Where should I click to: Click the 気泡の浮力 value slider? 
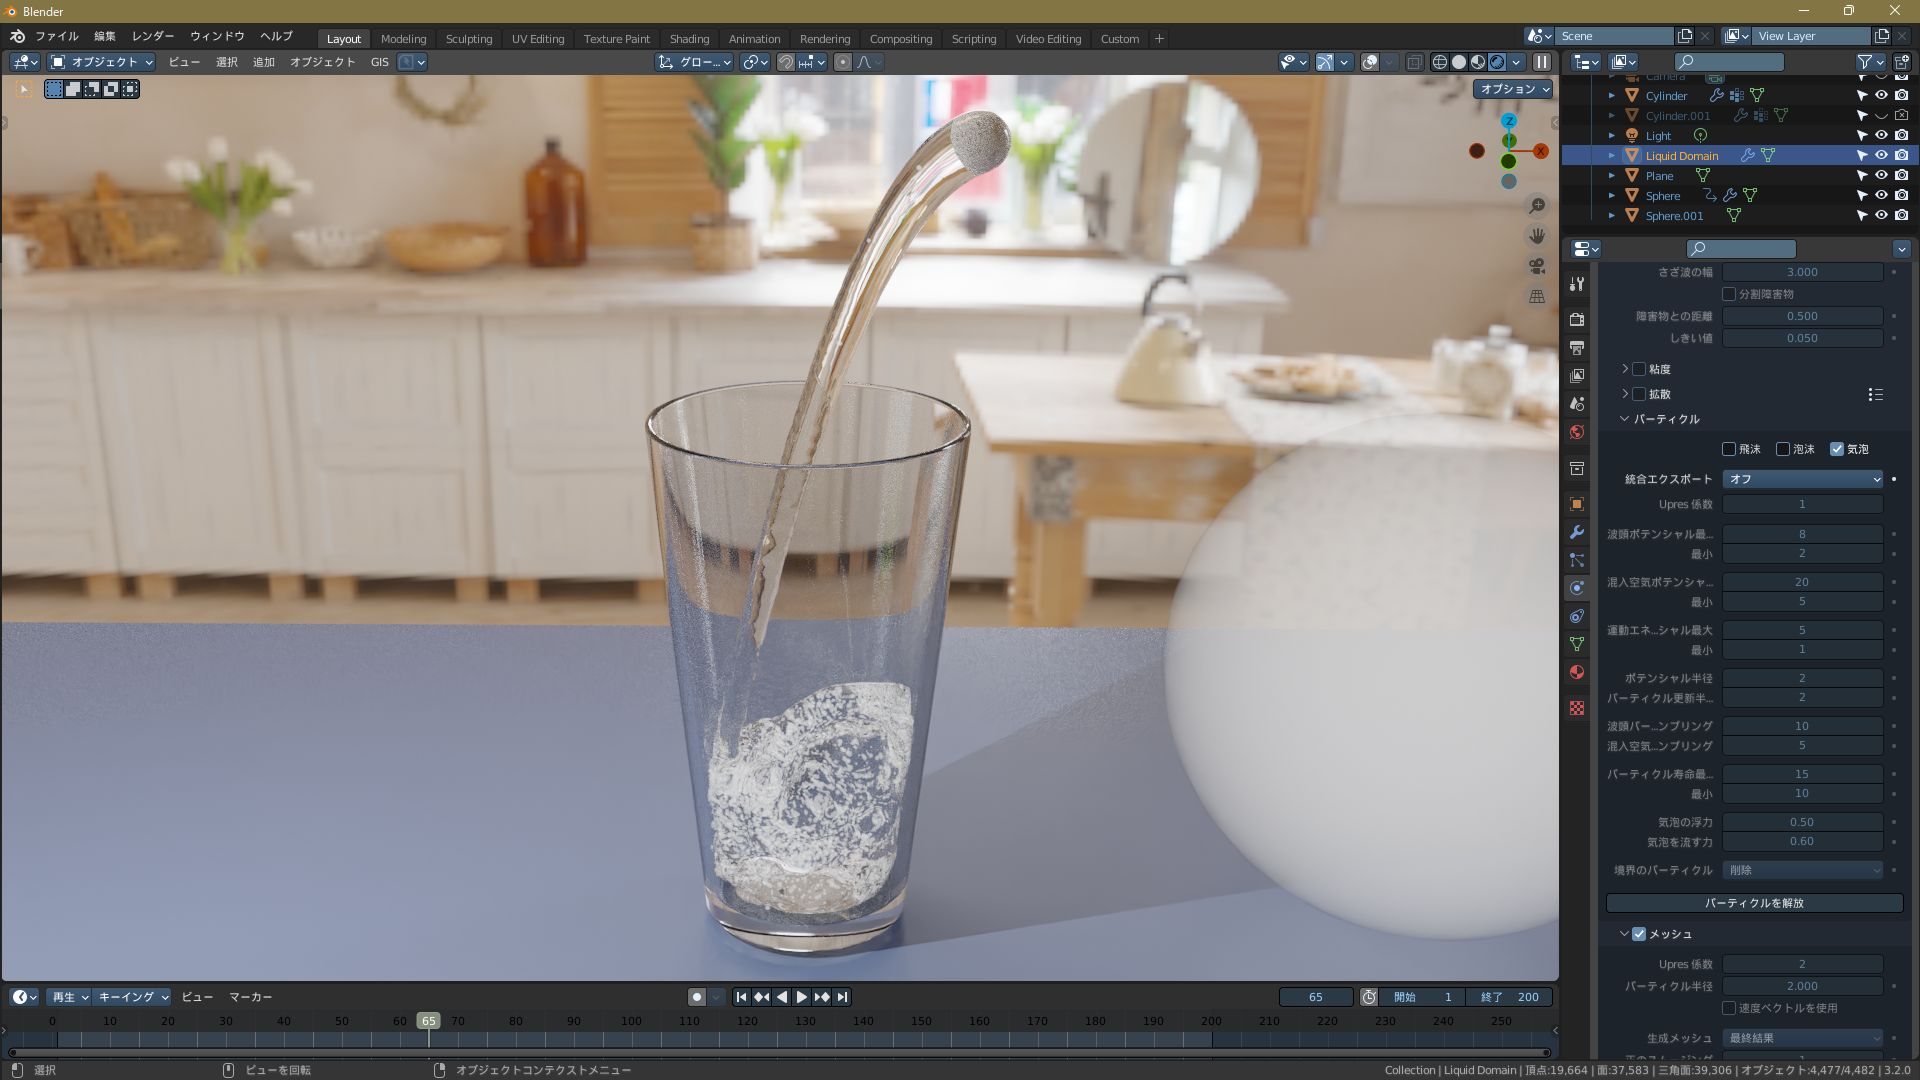point(1802,822)
